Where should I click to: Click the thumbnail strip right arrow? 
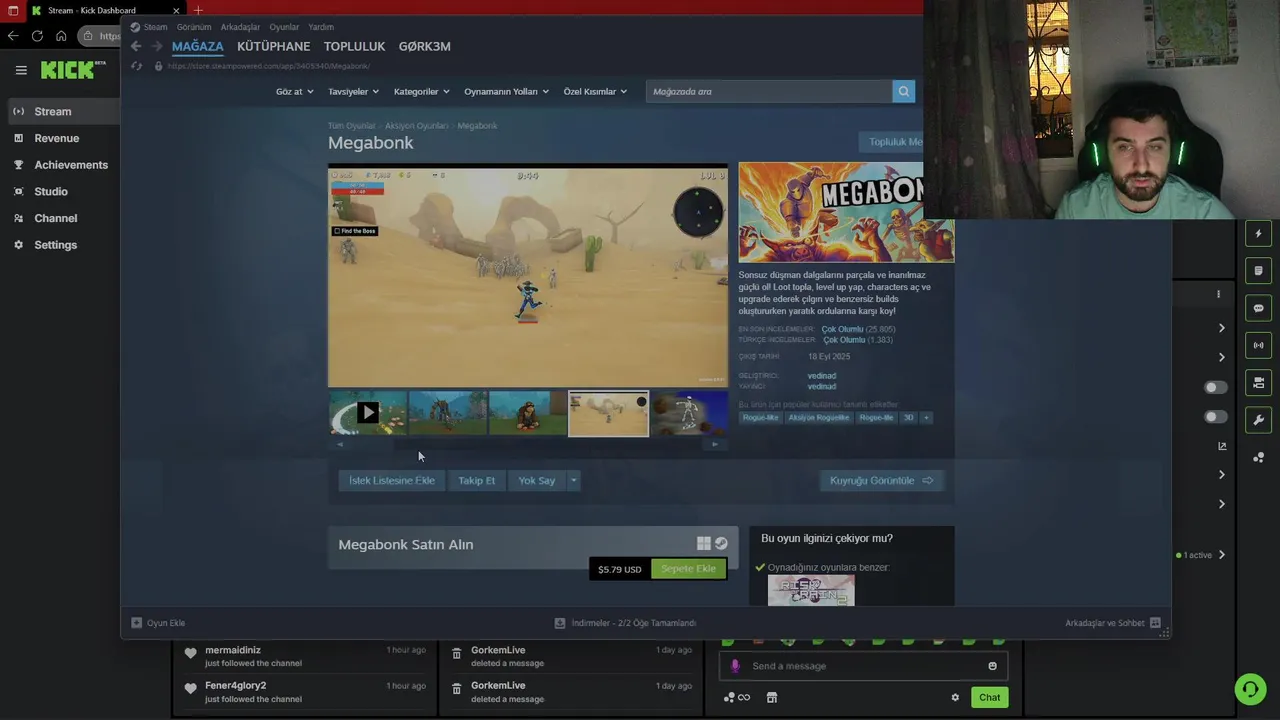pos(714,444)
